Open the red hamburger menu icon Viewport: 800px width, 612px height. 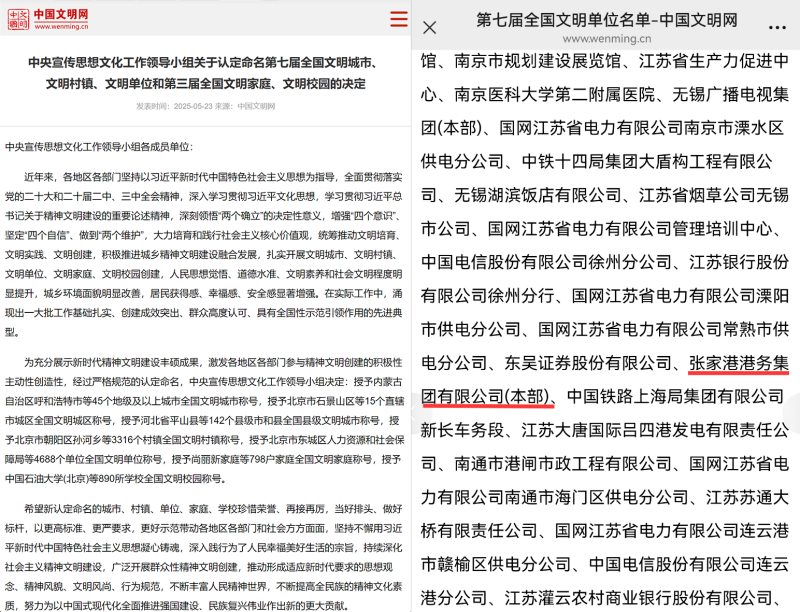(399, 18)
